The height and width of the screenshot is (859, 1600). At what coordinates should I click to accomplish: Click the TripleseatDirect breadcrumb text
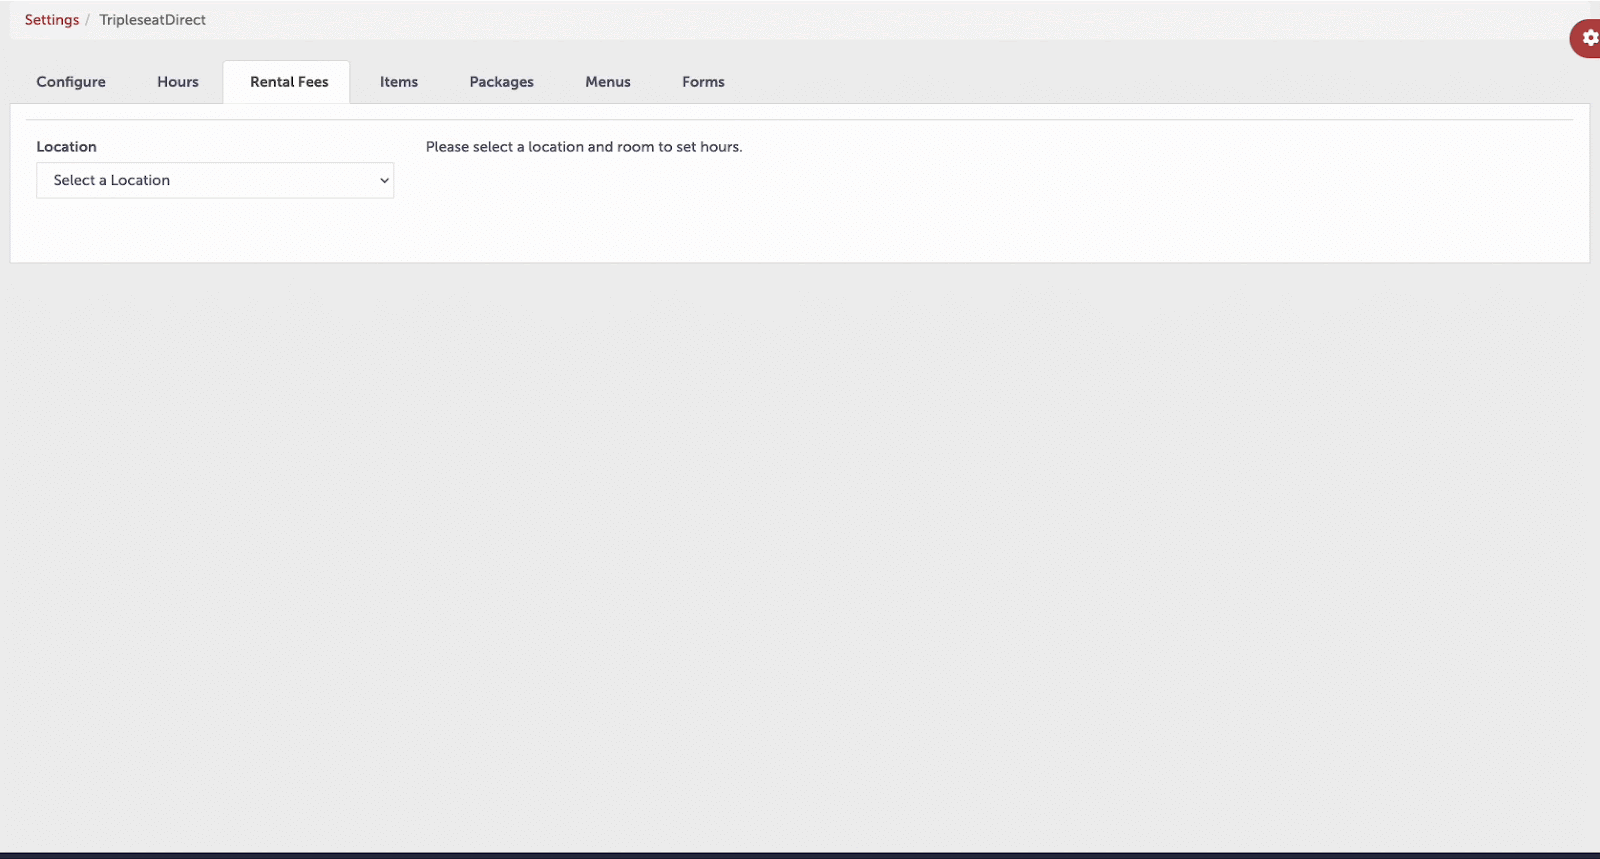[x=152, y=20]
